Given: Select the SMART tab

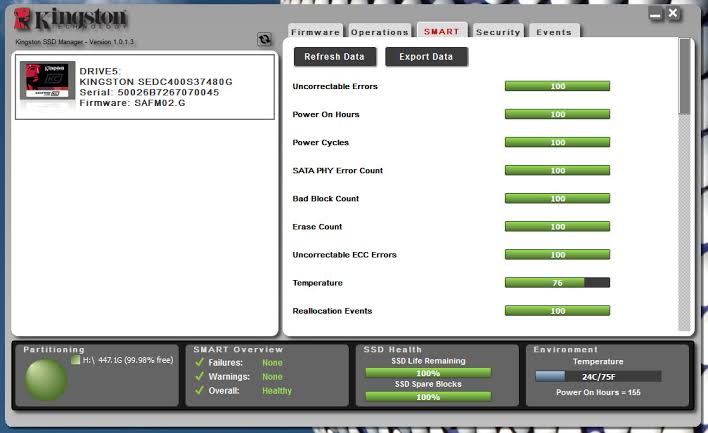Looking at the screenshot, I should click(442, 31).
